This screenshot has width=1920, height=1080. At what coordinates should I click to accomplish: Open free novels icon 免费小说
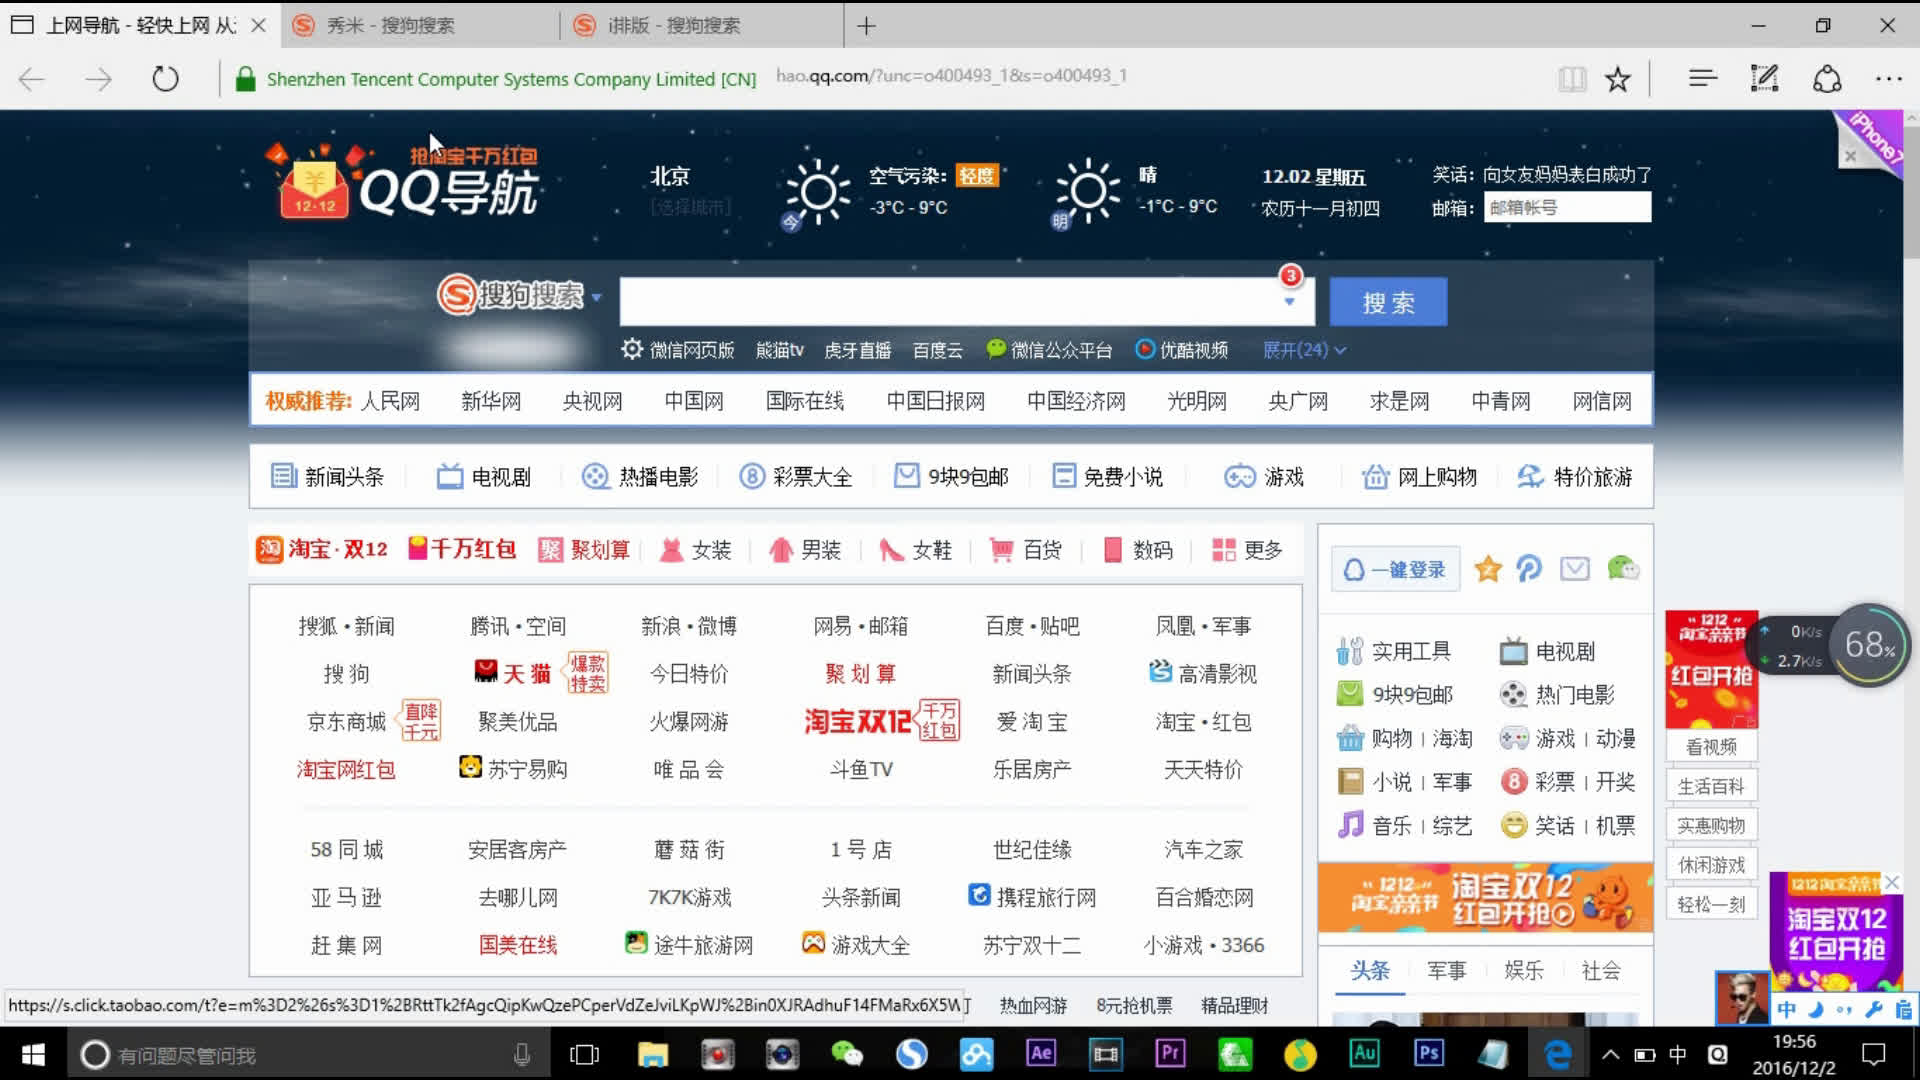(x=1064, y=476)
